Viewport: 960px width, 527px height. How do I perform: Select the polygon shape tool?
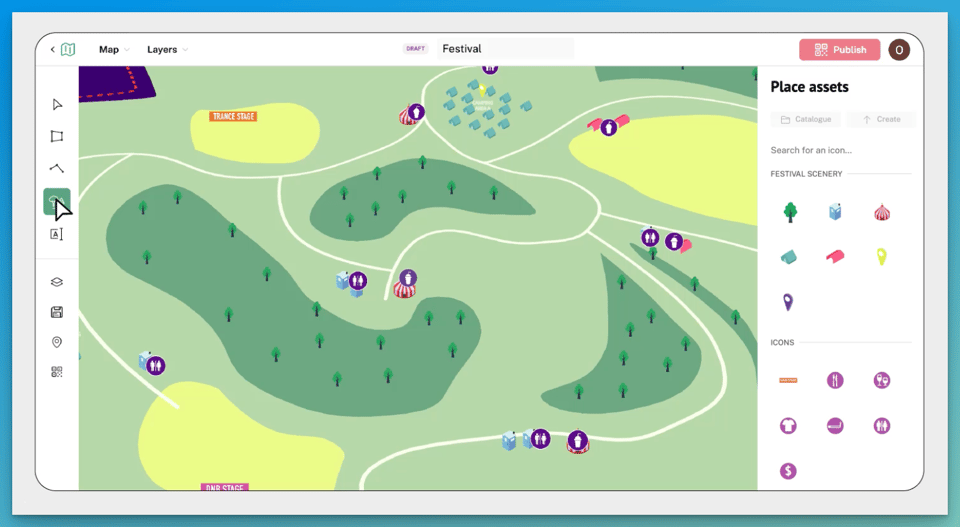[57, 137]
